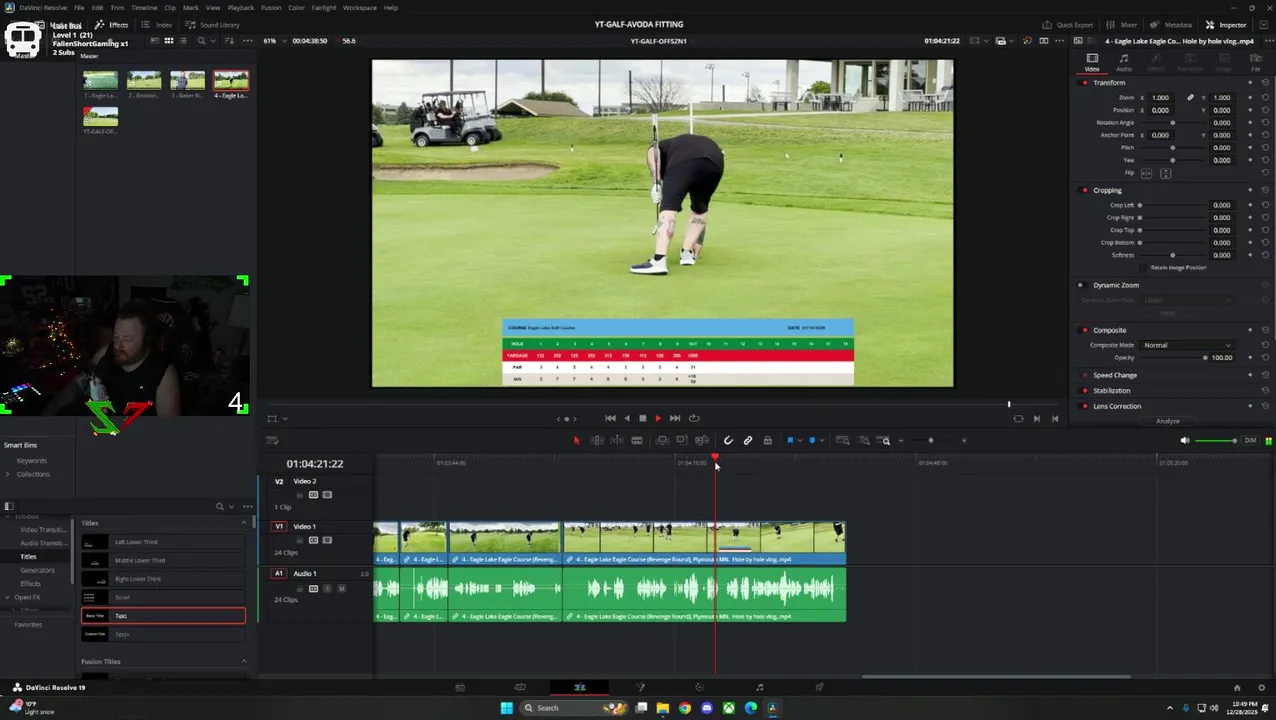Collapse the Titles list header chevron
This screenshot has width=1276, height=720.
[x=243, y=523]
